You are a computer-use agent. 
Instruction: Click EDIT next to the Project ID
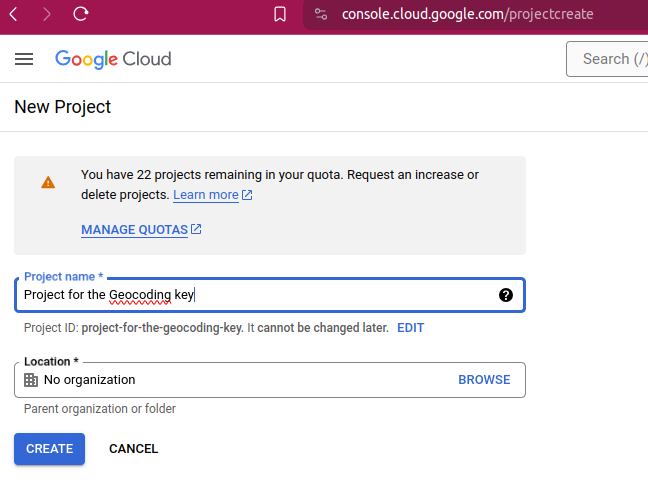pos(410,328)
